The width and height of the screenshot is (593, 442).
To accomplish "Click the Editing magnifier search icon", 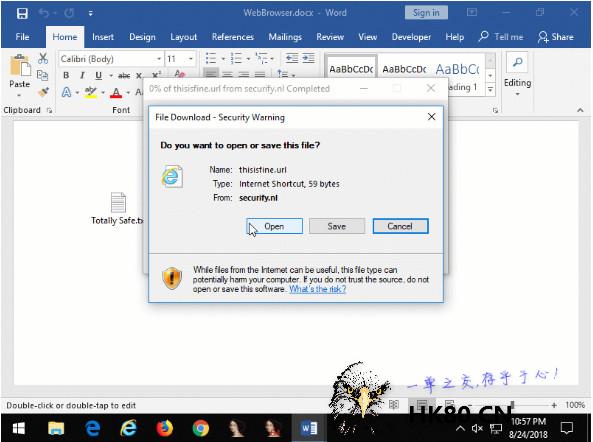I will (x=518, y=62).
